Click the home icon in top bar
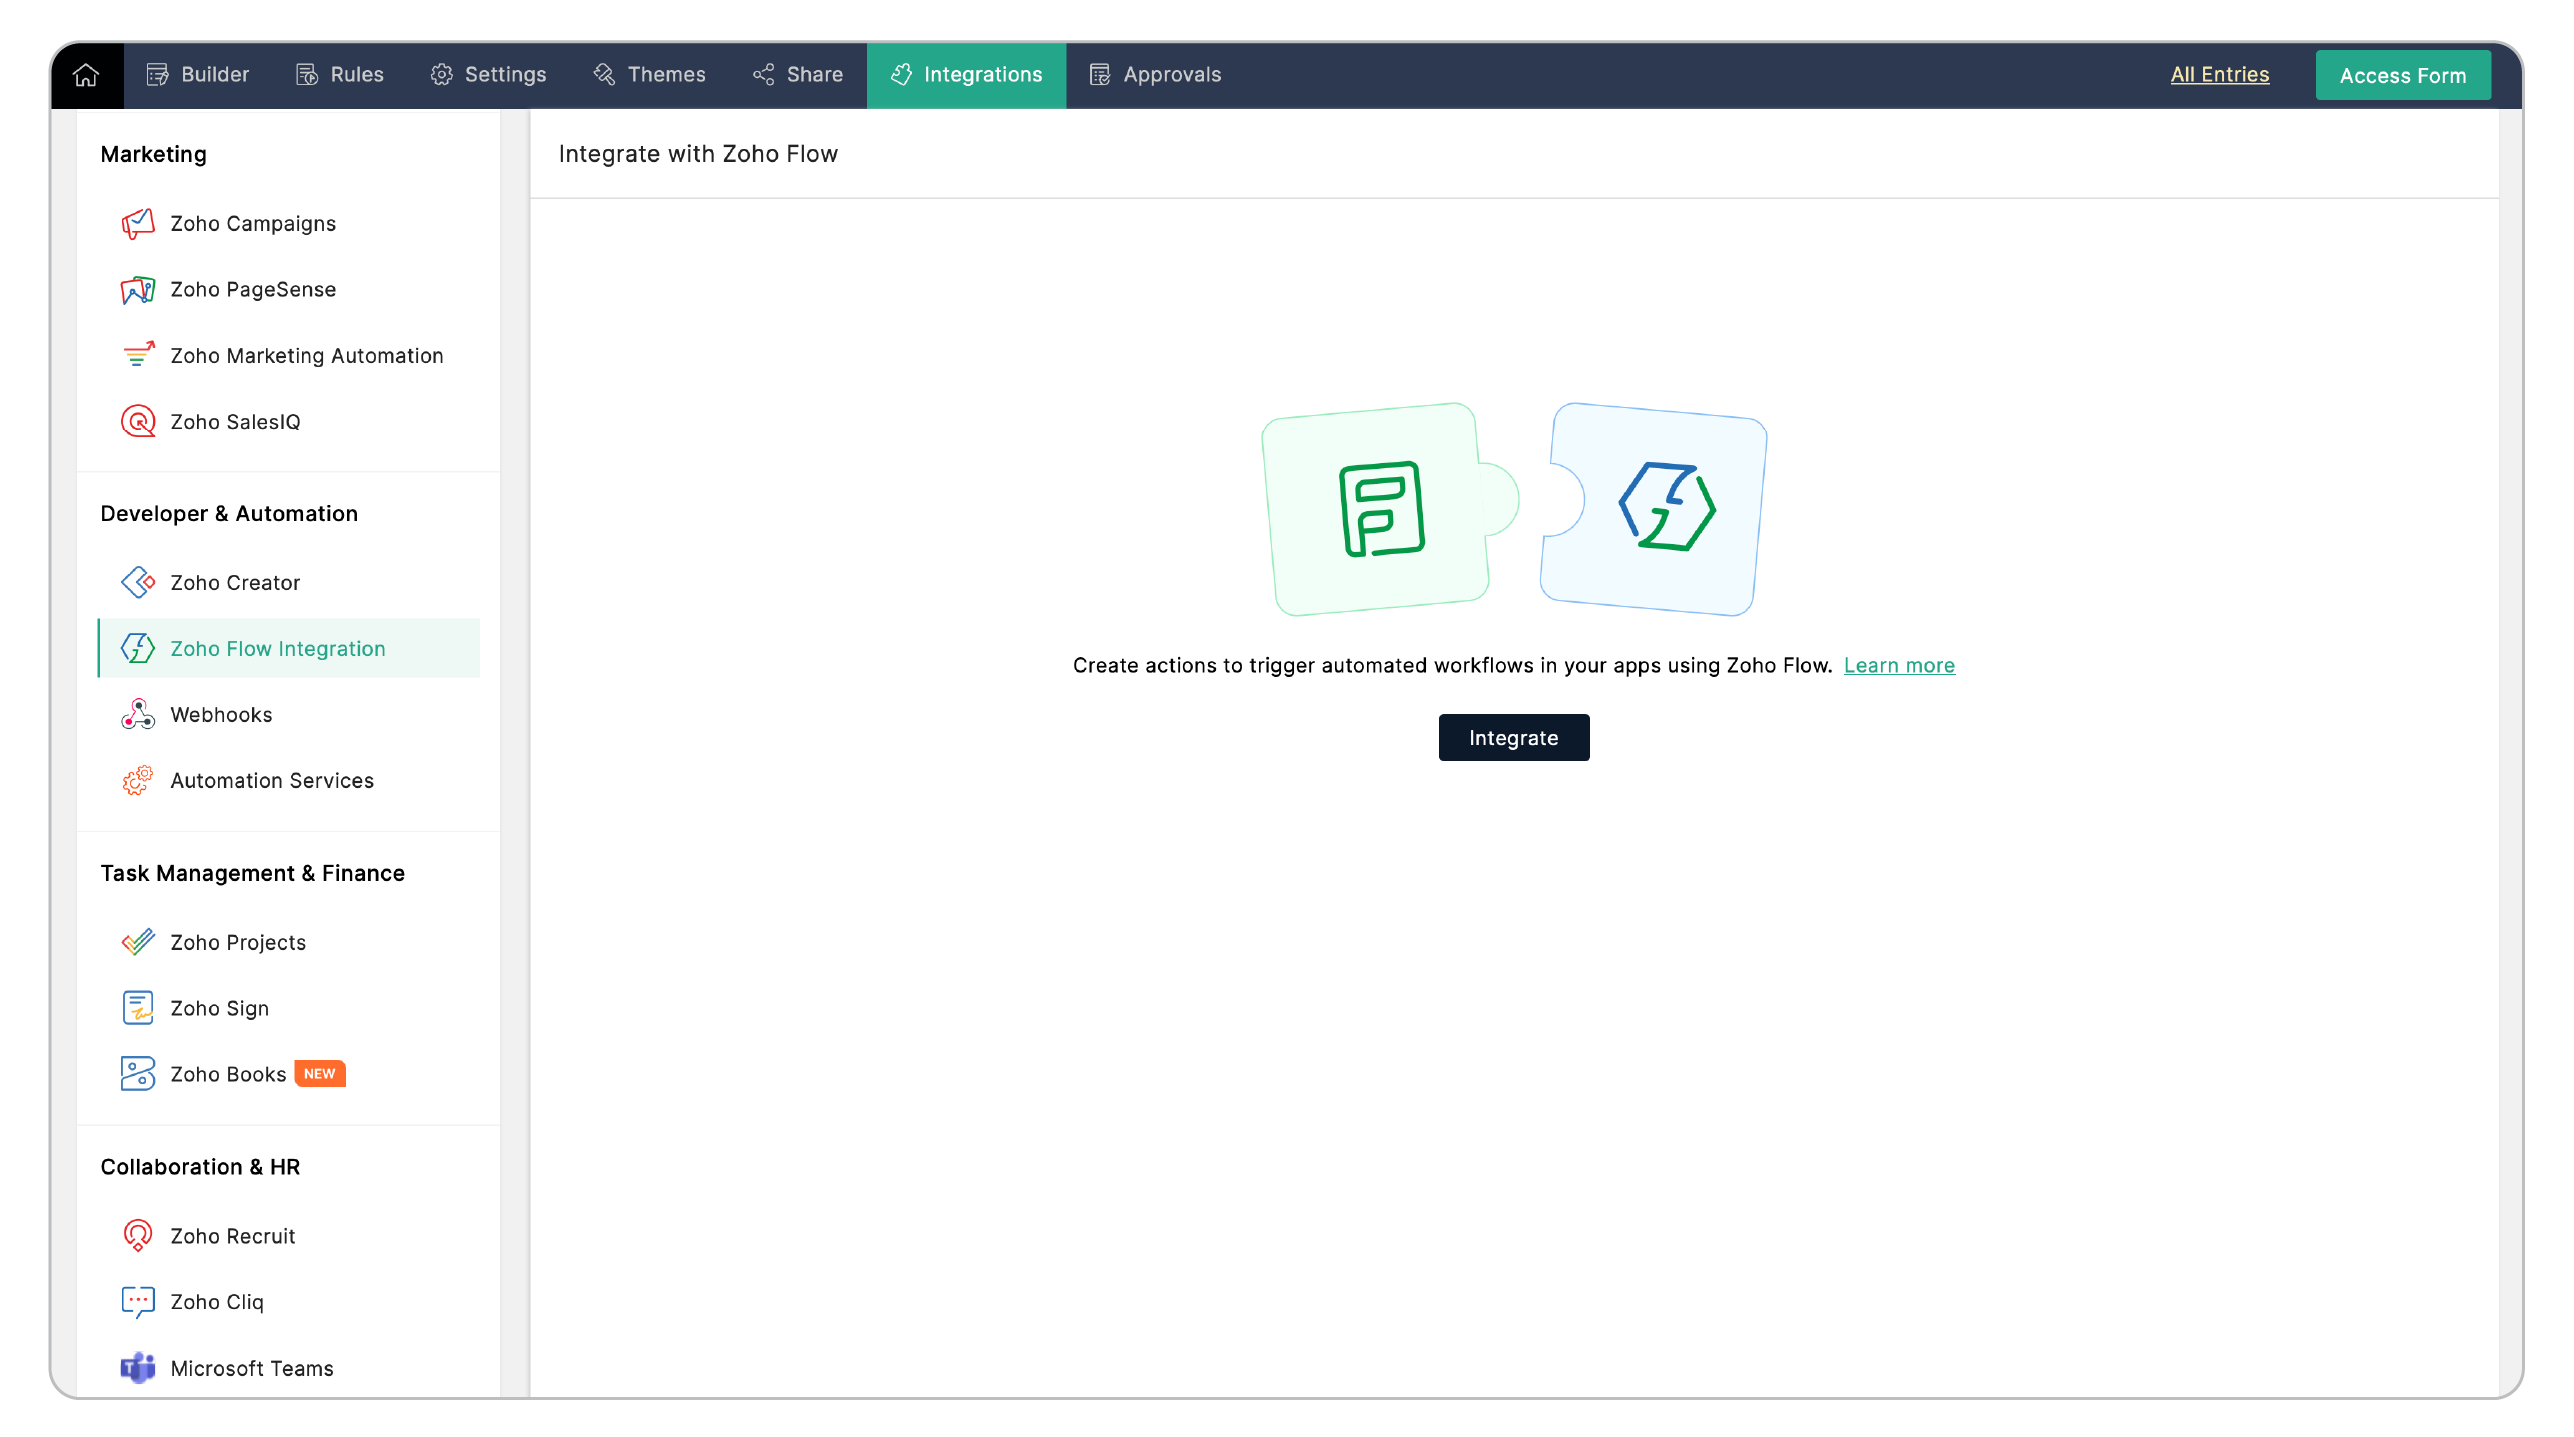This screenshot has height=1437, width=2574. (x=86, y=75)
